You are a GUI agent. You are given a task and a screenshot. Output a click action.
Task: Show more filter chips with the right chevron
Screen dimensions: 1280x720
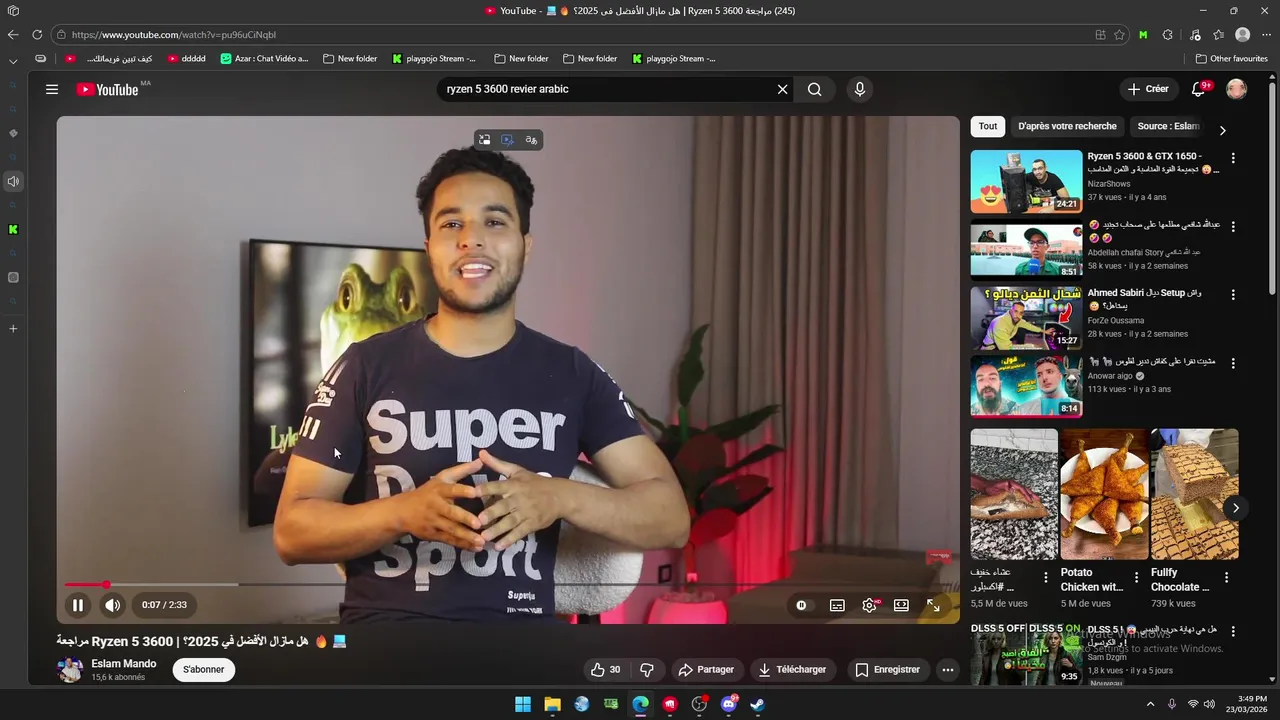1222,130
